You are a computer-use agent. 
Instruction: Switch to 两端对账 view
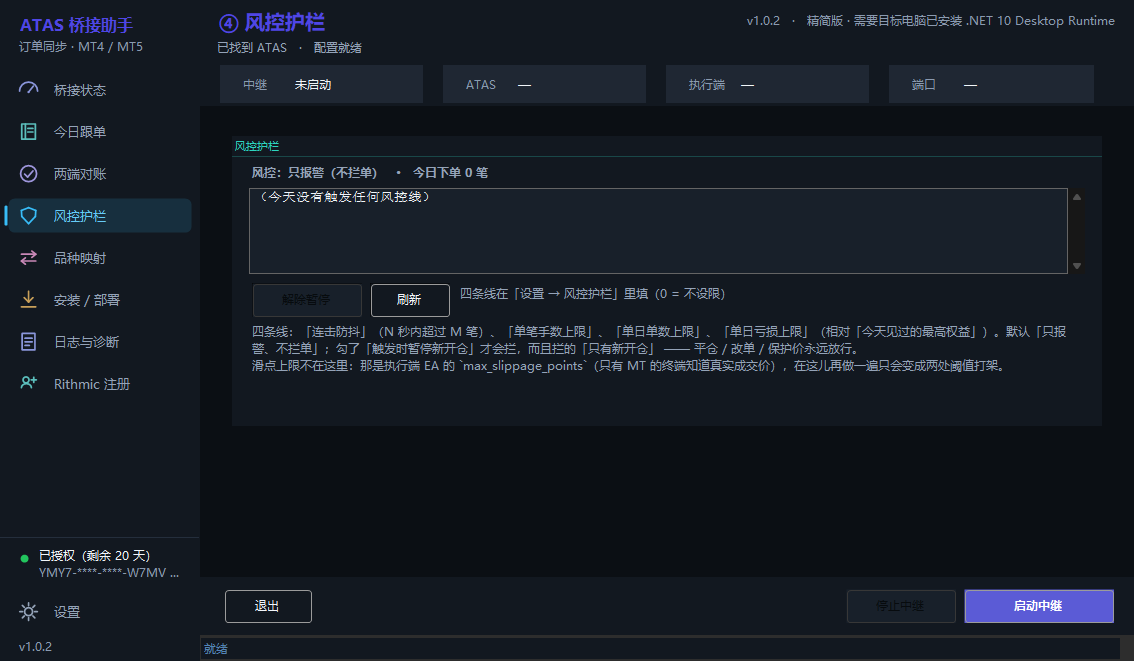coord(100,174)
